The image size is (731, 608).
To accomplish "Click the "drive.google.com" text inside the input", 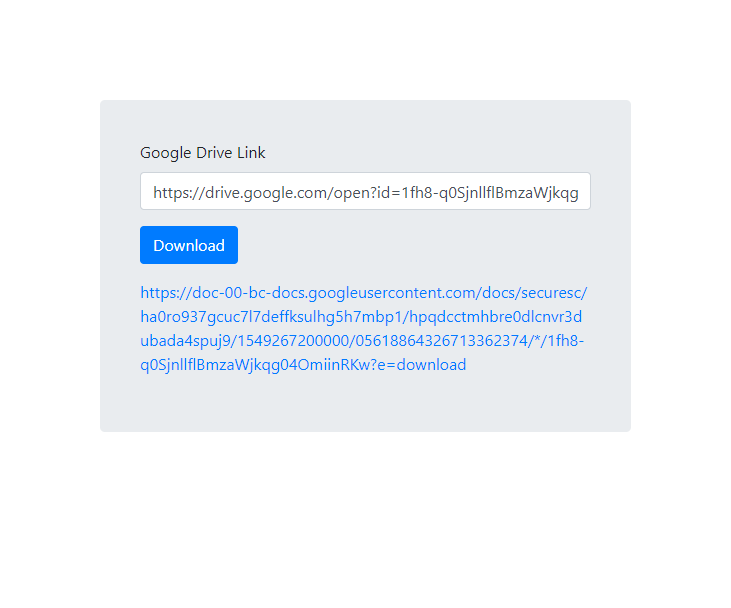I will click(x=267, y=193).
